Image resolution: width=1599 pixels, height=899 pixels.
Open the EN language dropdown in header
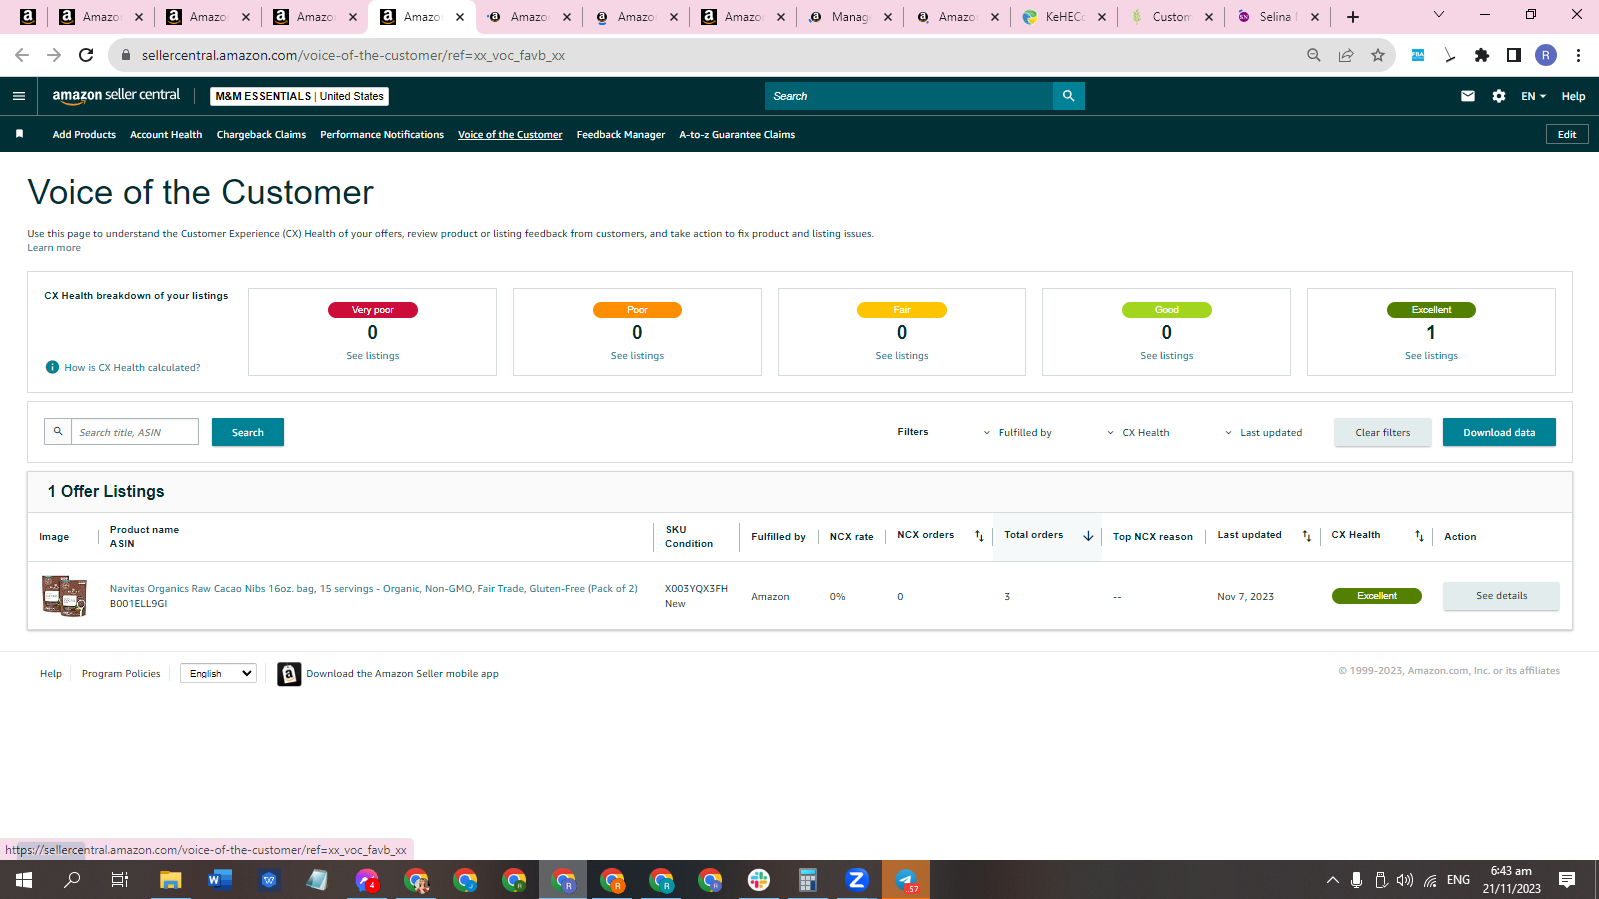pos(1533,96)
